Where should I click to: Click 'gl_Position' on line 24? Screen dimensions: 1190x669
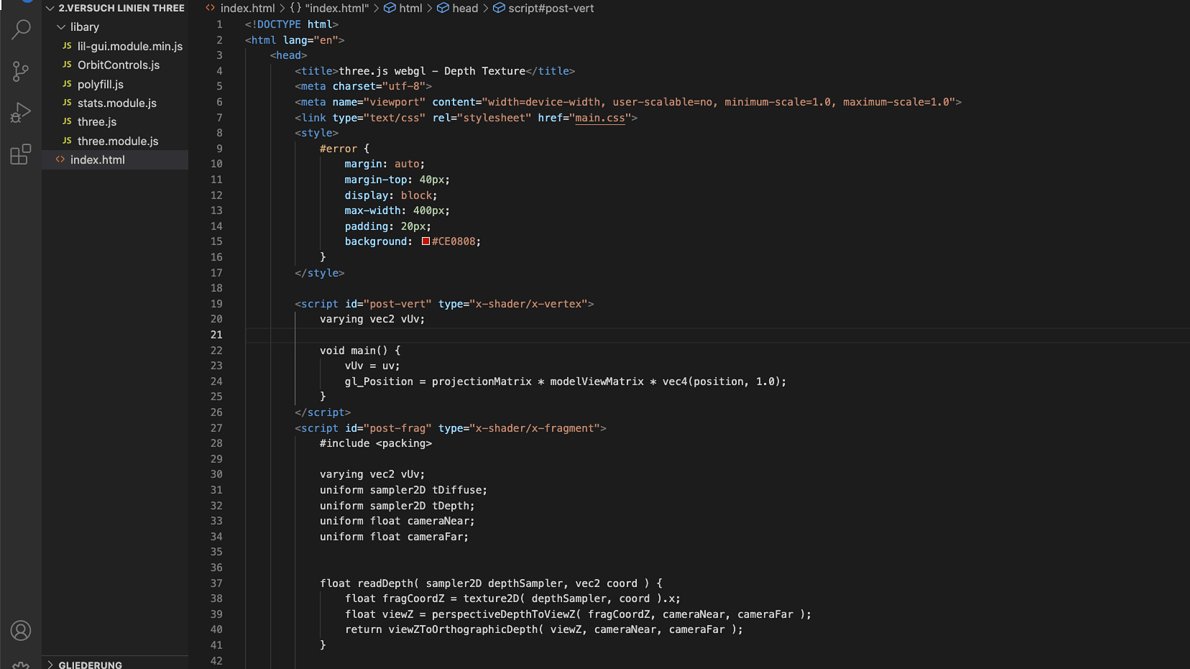point(379,382)
